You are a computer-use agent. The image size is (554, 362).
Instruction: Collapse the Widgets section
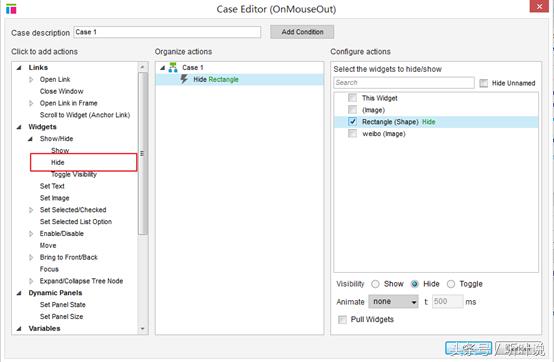(x=19, y=127)
